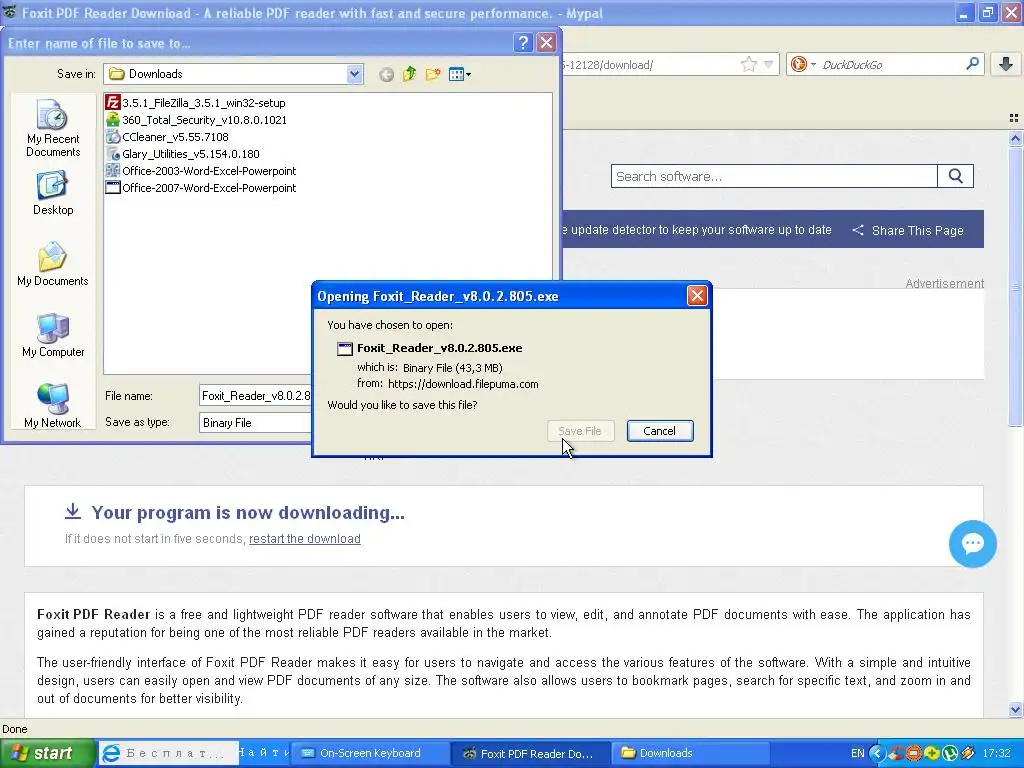Click the Search software input field
1024x768 pixels.
pyautogui.click(x=774, y=176)
